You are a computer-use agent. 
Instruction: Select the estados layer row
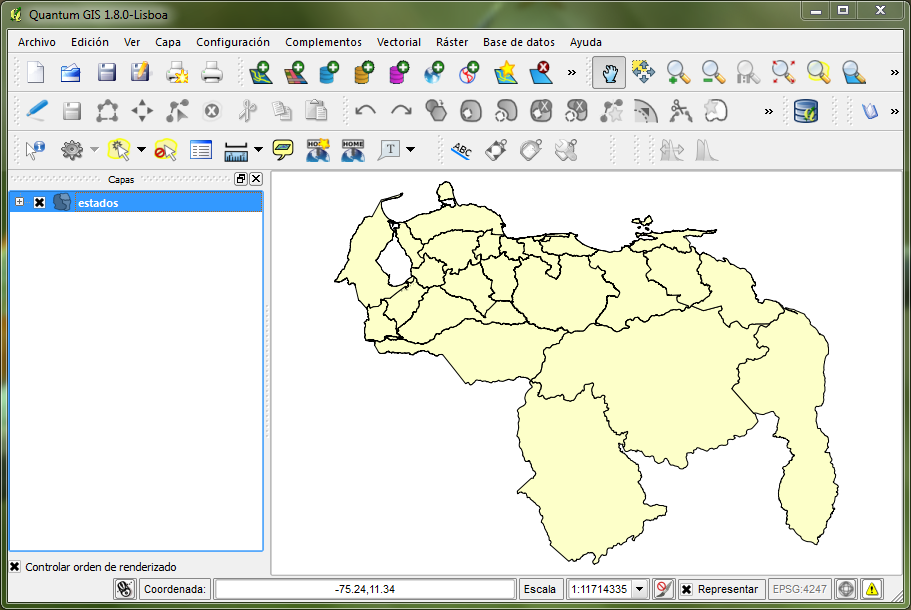click(x=137, y=202)
